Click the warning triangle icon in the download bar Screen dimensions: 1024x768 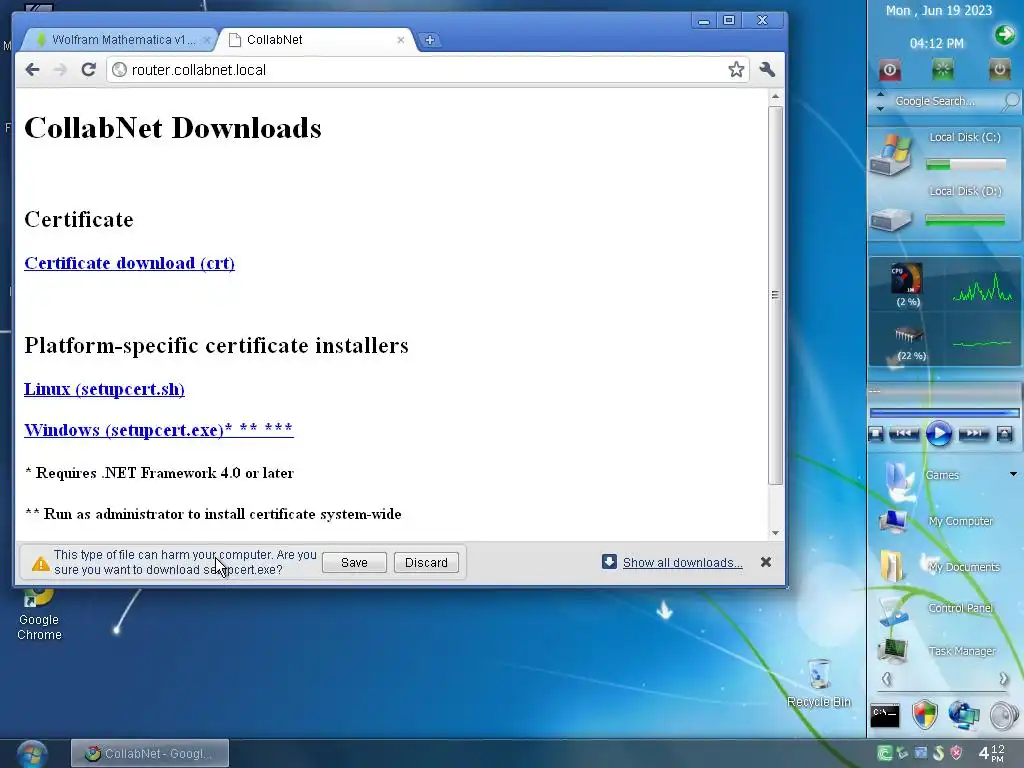coord(40,563)
